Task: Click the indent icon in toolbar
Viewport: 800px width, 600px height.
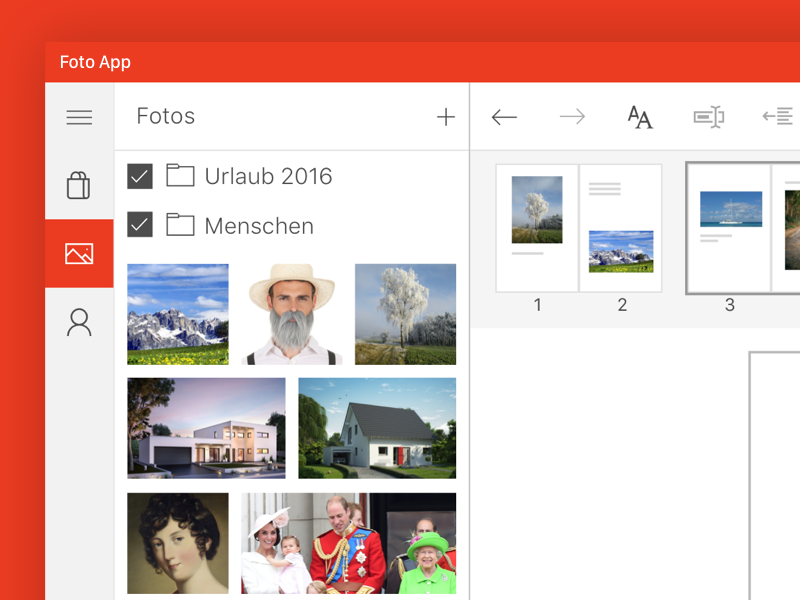Action: (x=777, y=117)
